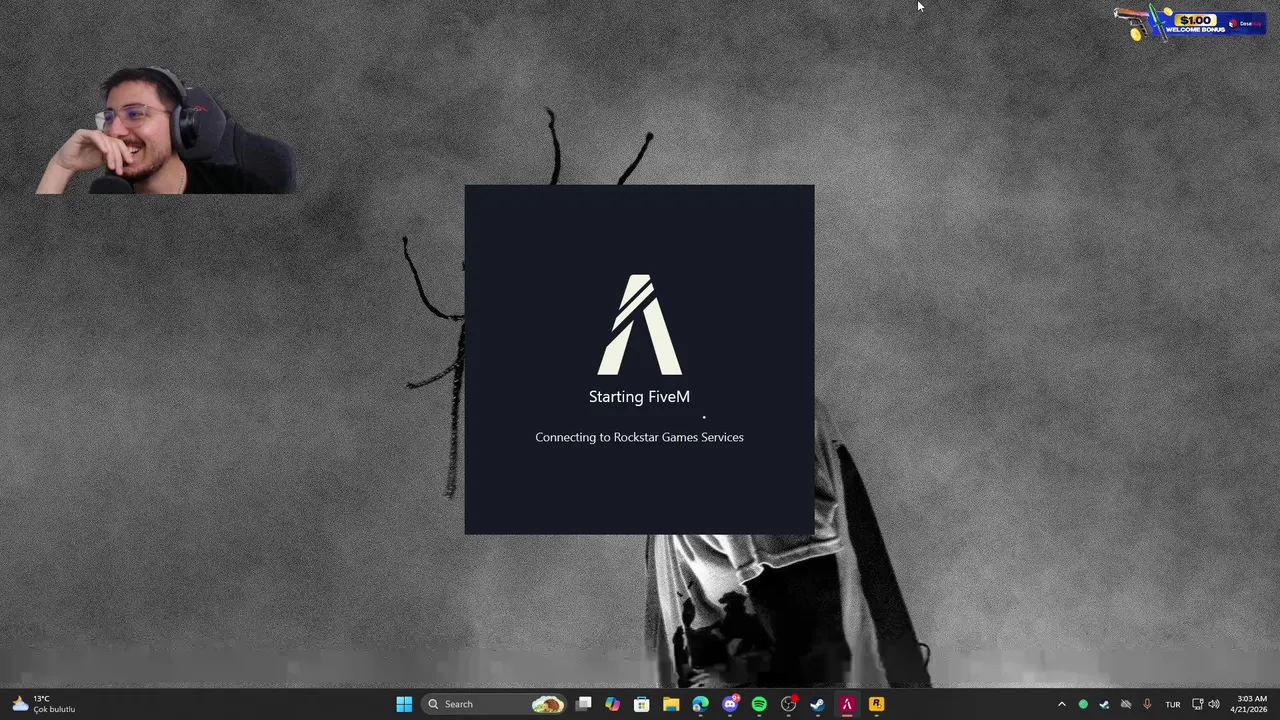The height and width of the screenshot is (720, 1280).
Task: Open the Windows Start menu
Action: point(404,704)
